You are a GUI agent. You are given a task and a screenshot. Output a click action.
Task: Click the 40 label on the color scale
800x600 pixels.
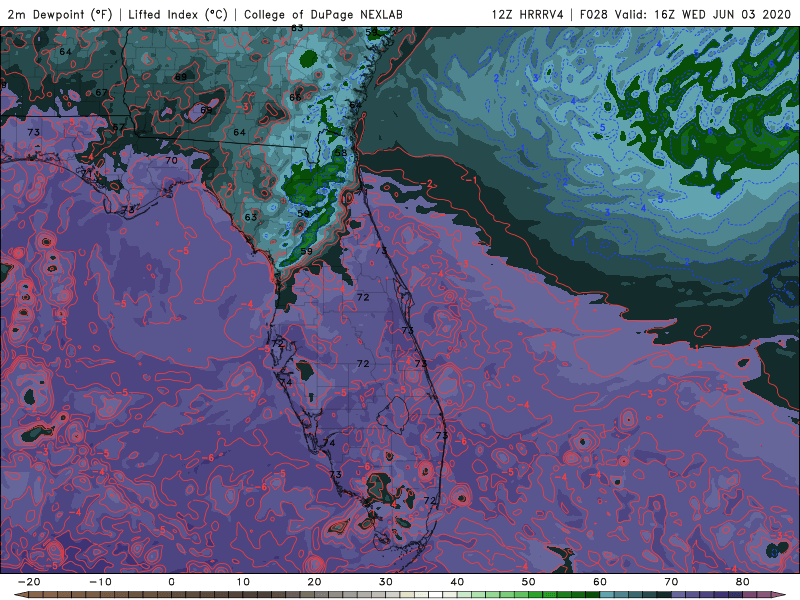457,582
